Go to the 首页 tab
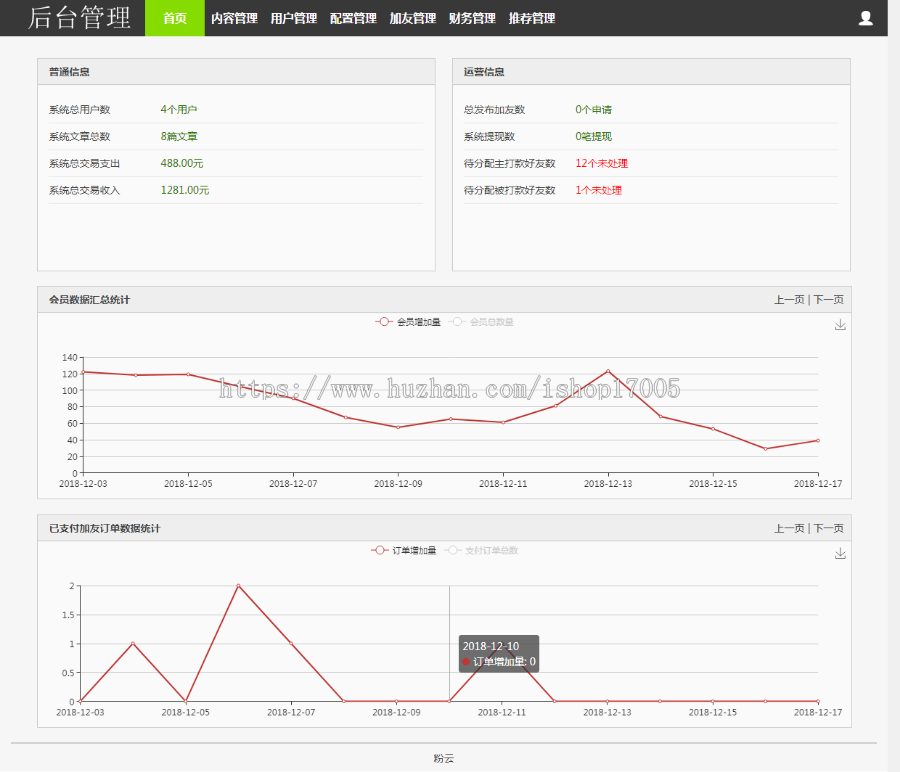900x772 pixels. pos(175,18)
